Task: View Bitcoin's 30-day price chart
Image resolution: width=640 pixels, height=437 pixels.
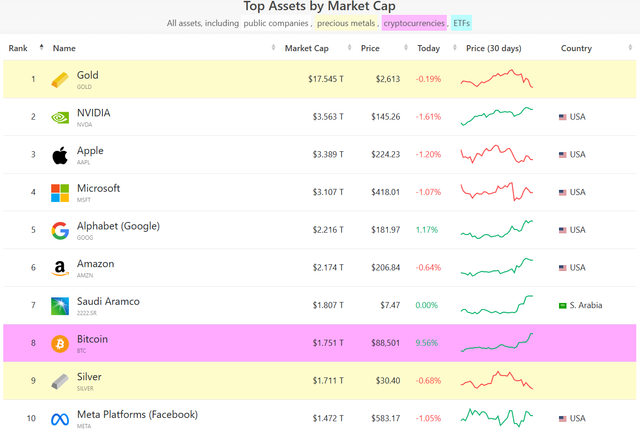Action: 498,343
